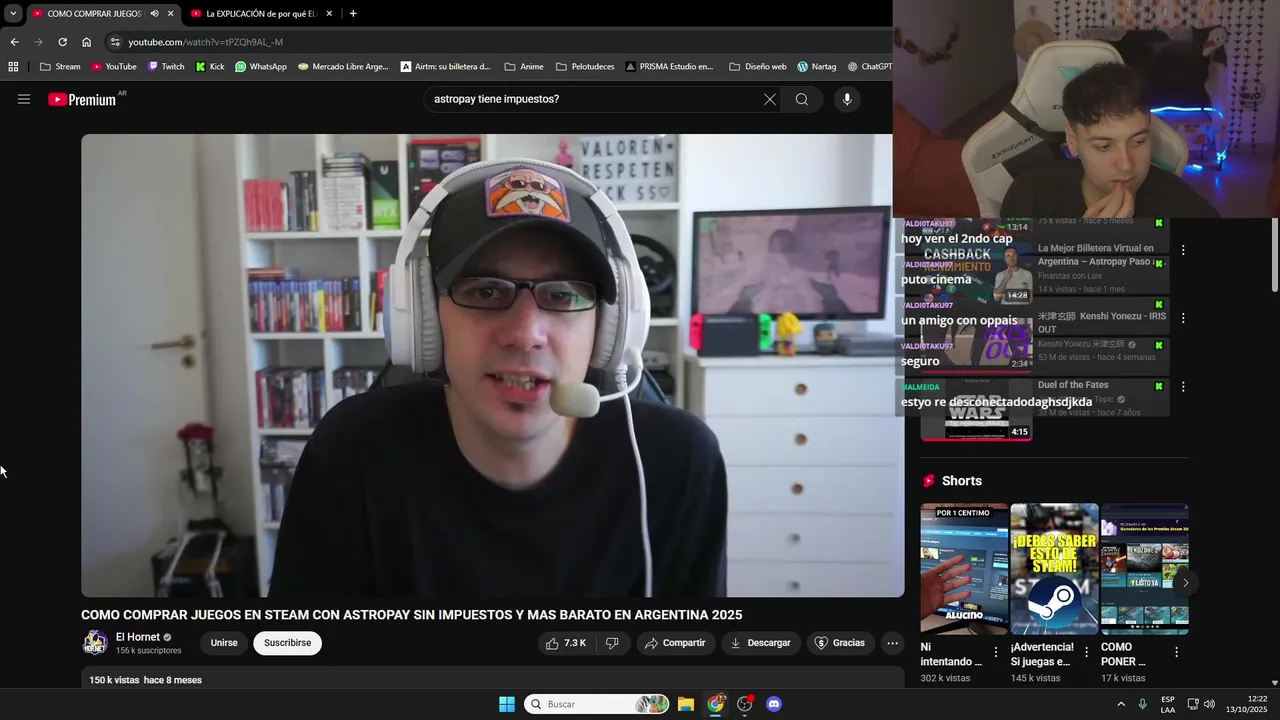Open options for short '¡Advertencia!'
The image size is (1280, 720).
click(x=1086, y=652)
